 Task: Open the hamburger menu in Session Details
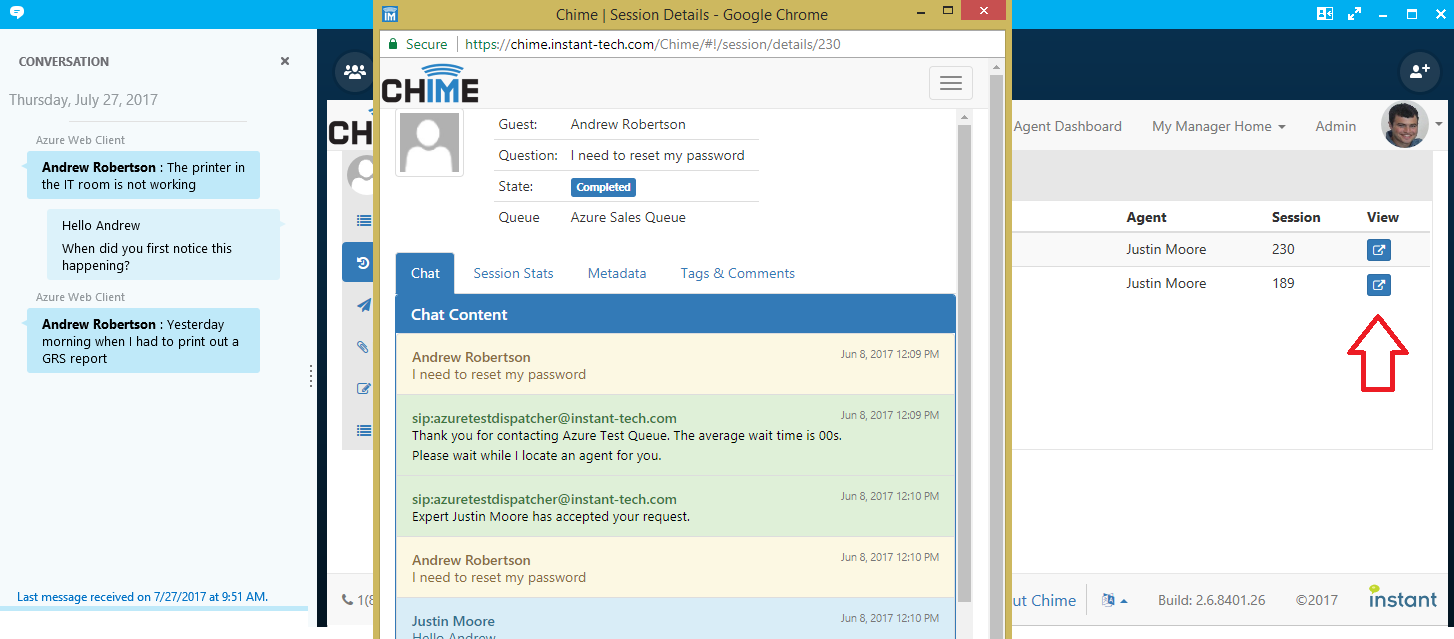pyautogui.click(x=951, y=83)
